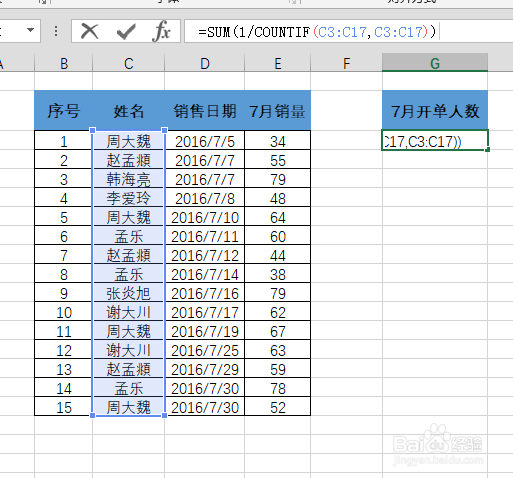Image resolution: width=513 pixels, height=478 pixels.
Task: Click sales cell 48
Action: pyautogui.click(x=278, y=197)
